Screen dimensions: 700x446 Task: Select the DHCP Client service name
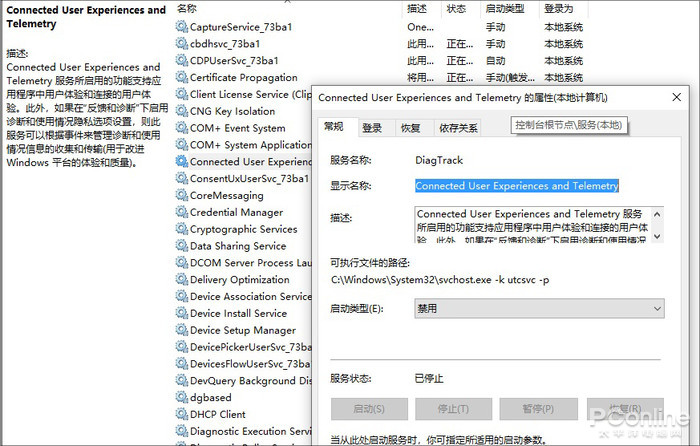tap(217, 414)
